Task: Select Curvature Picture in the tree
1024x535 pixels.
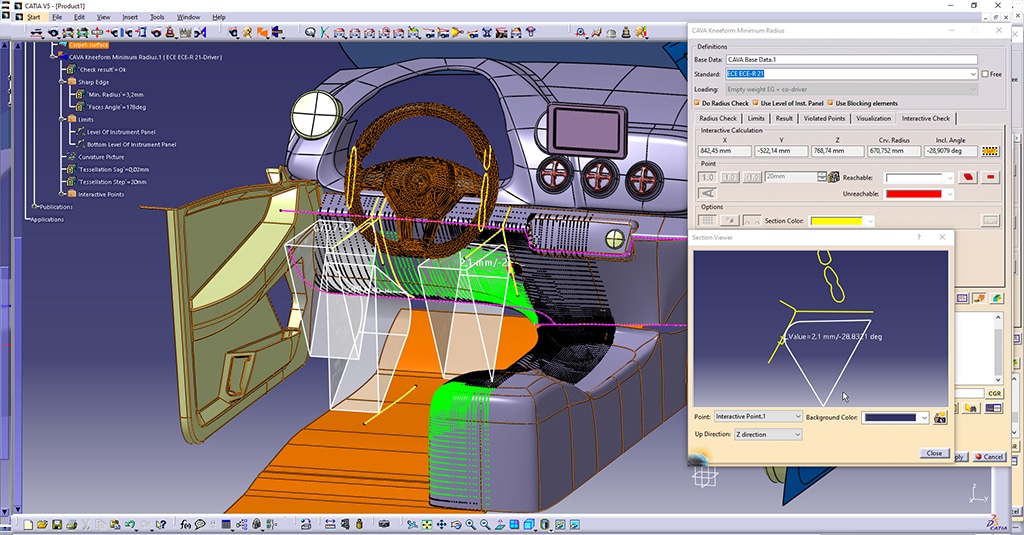Action: [x=101, y=157]
